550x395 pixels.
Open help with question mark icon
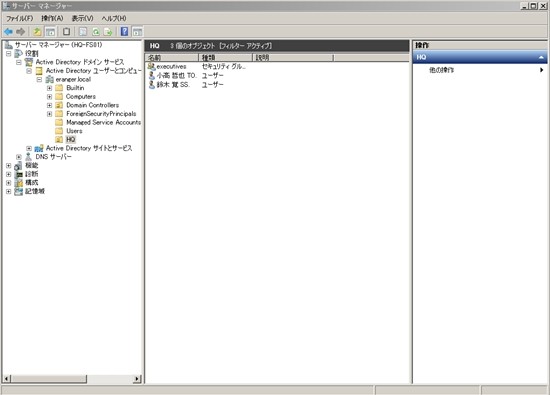[x=124, y=32]
